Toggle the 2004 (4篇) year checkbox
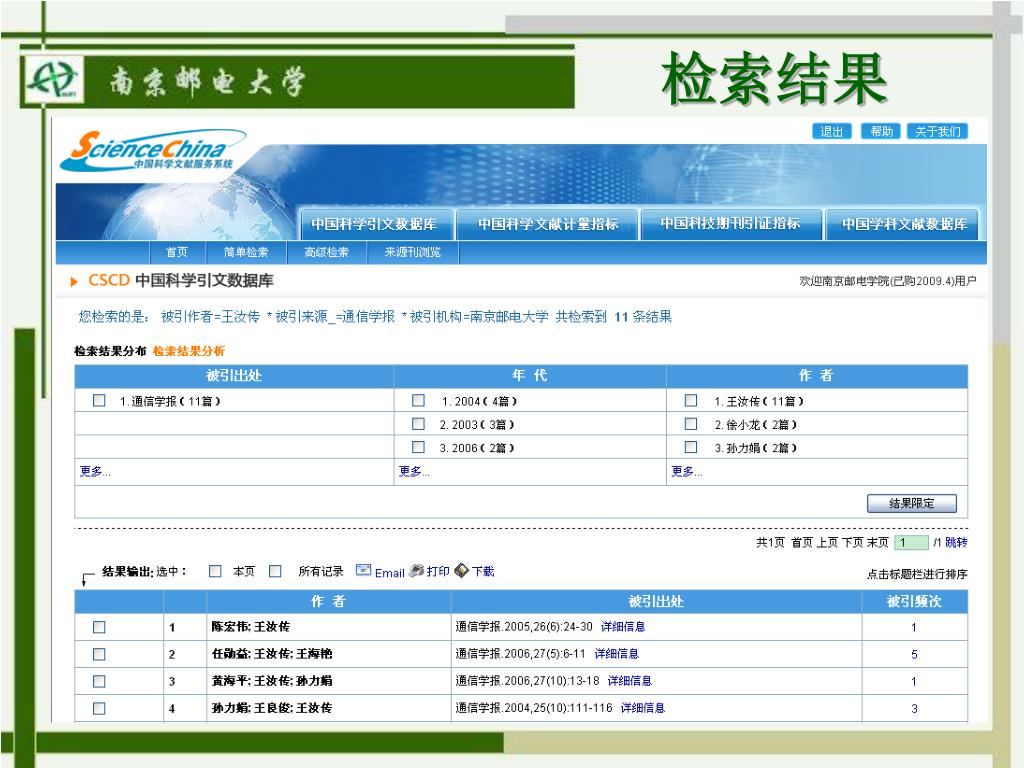This screenshot has width=1024, height=768. [418, 400]
